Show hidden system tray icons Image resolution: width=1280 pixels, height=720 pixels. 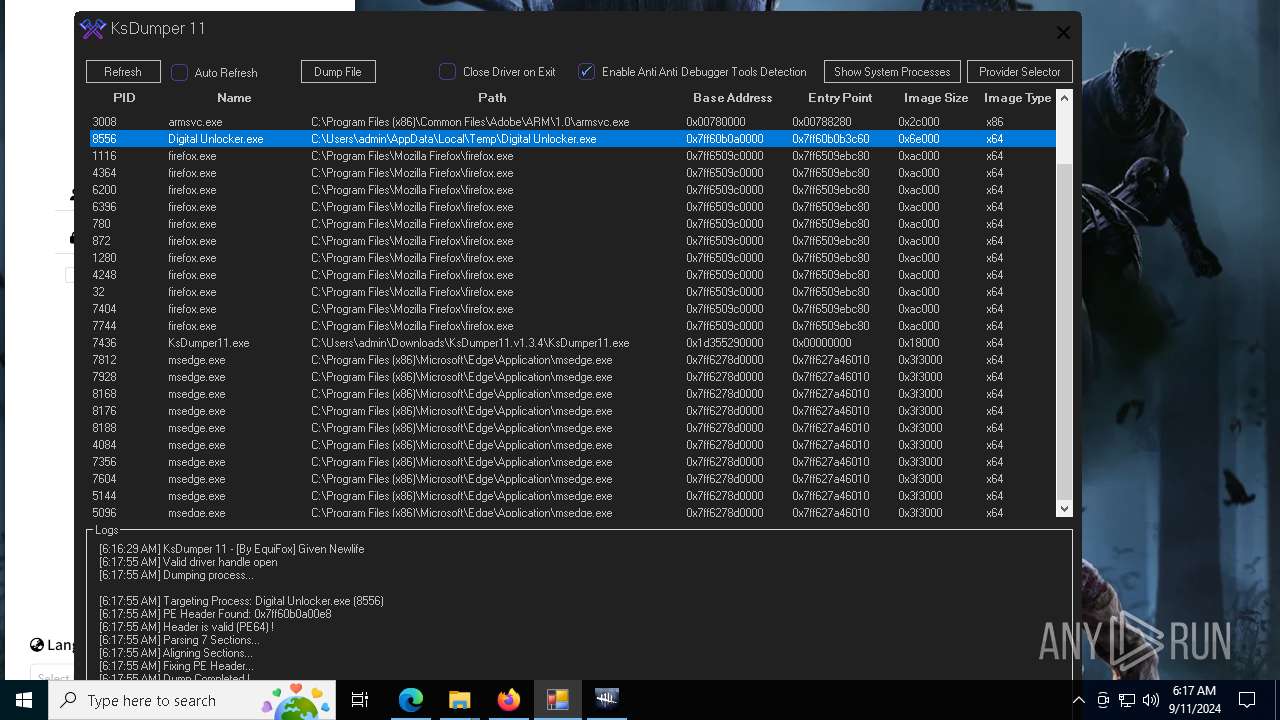point(1078,700)
